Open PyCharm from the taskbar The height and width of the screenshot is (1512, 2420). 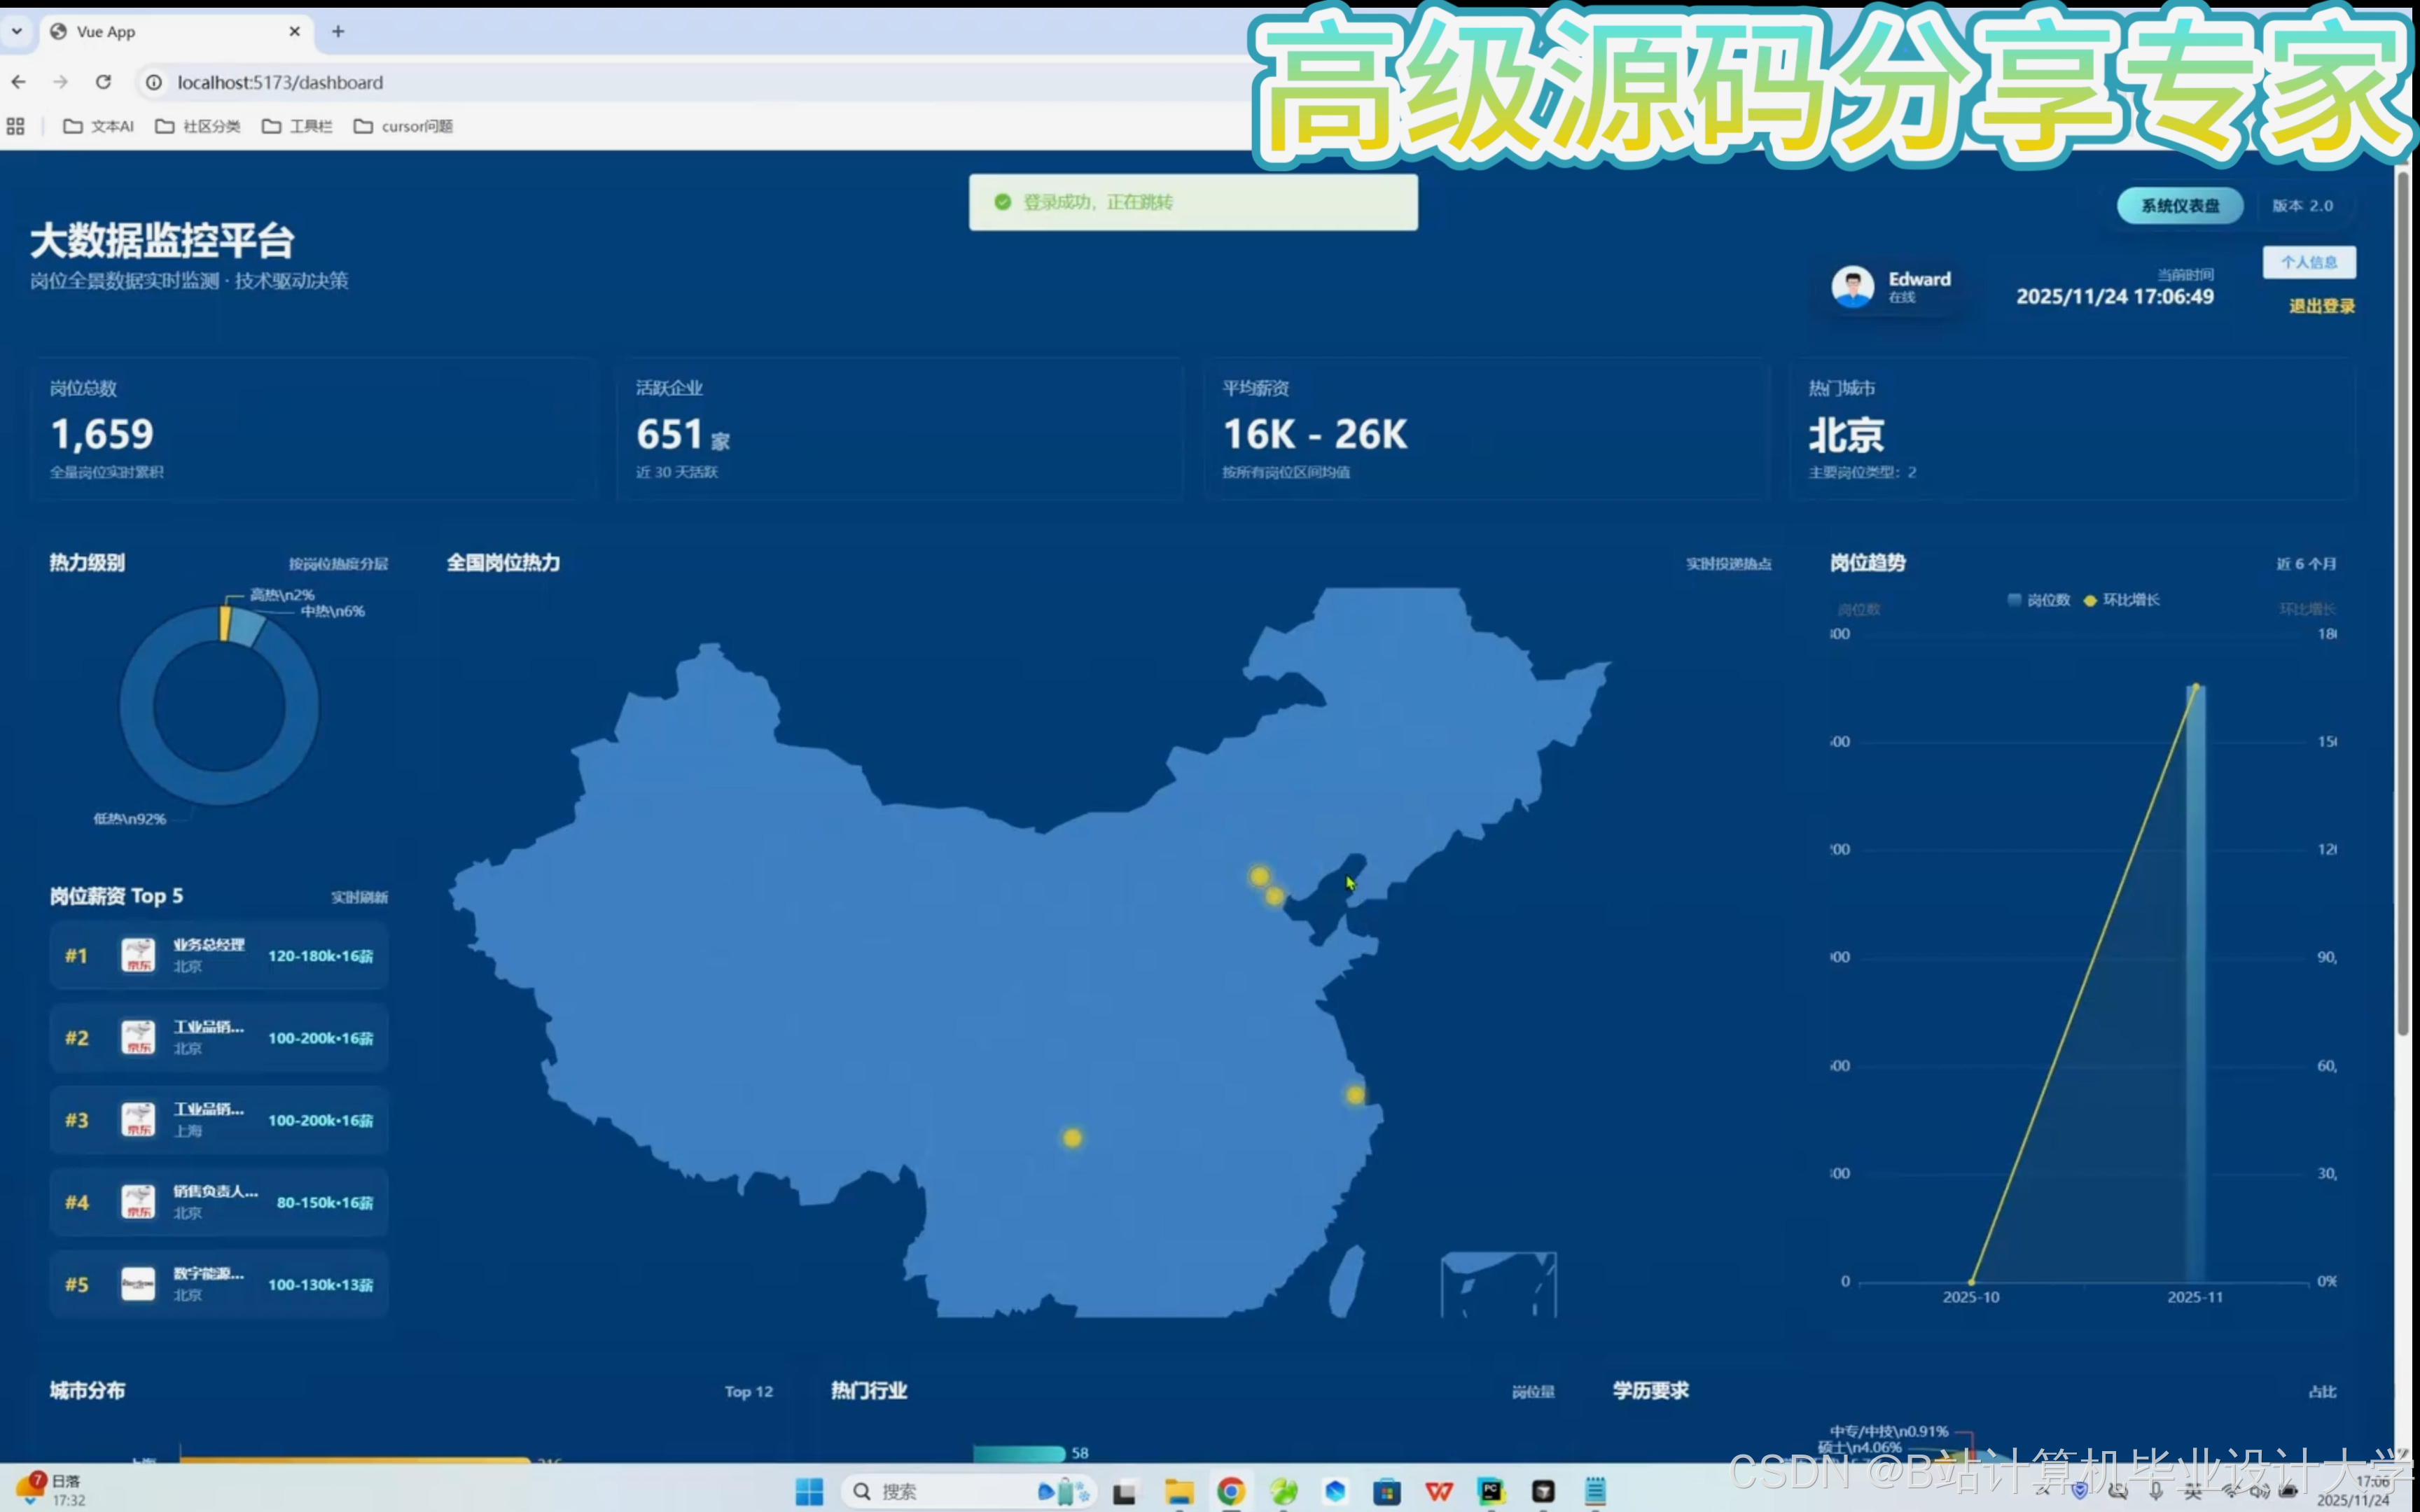[x=1491, y=1492]
